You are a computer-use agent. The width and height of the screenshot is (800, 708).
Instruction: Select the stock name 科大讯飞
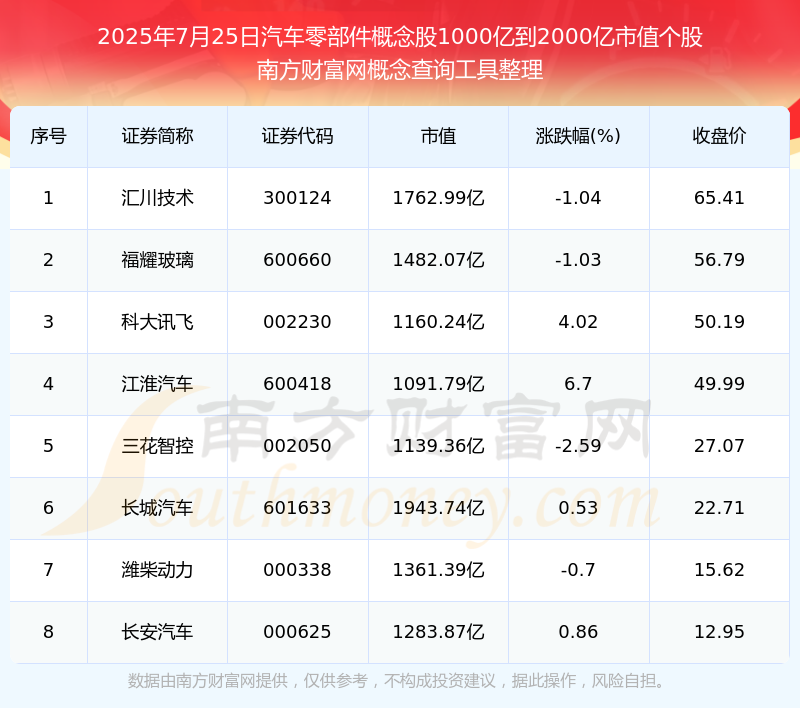point(157,322)
